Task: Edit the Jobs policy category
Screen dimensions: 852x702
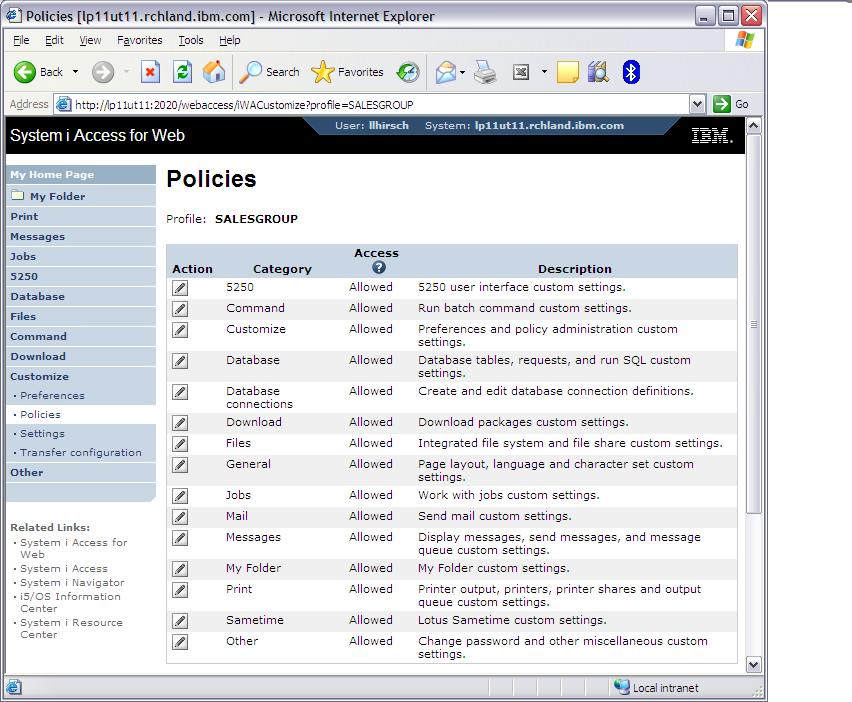Action: coord(180,496)
